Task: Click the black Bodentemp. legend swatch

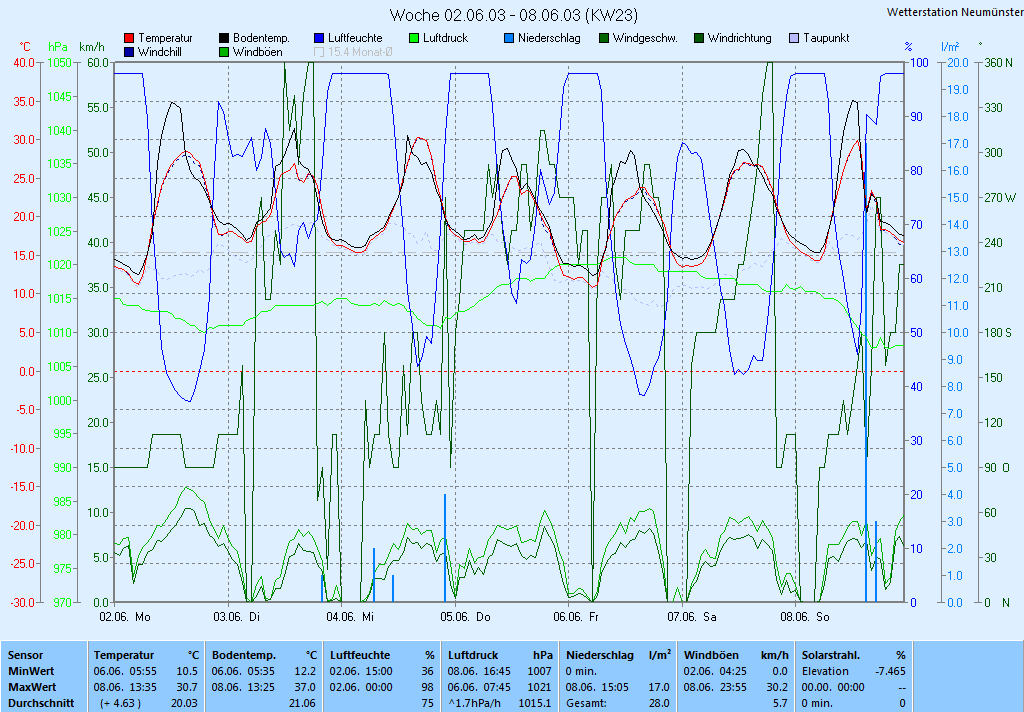Action: 224,38
